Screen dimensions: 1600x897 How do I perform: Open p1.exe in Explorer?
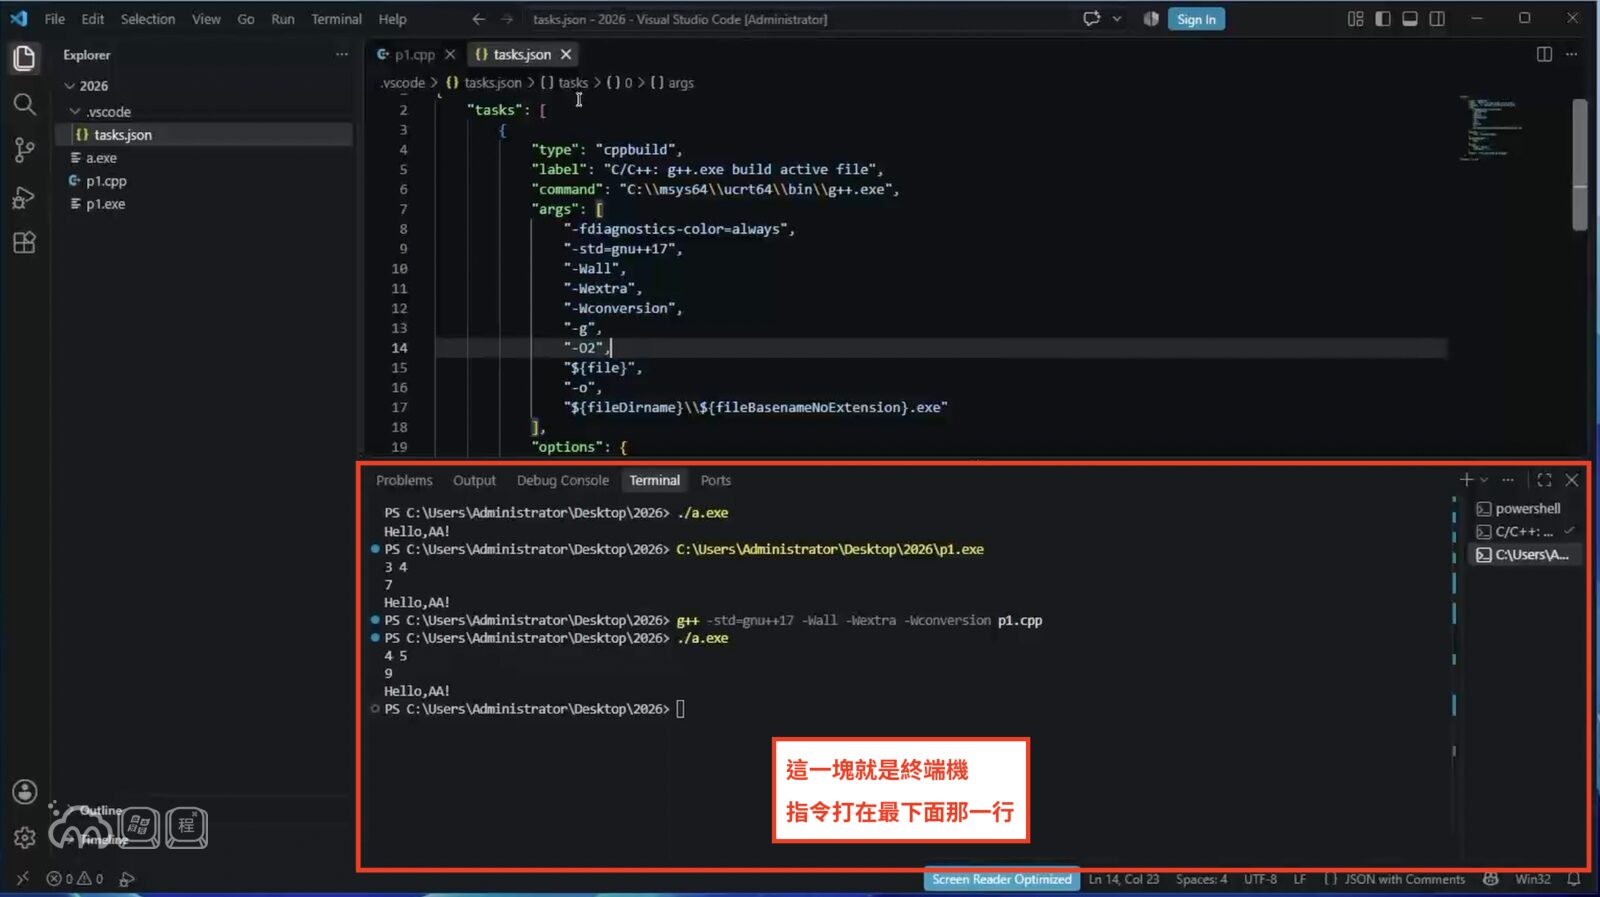pos(205,204)
